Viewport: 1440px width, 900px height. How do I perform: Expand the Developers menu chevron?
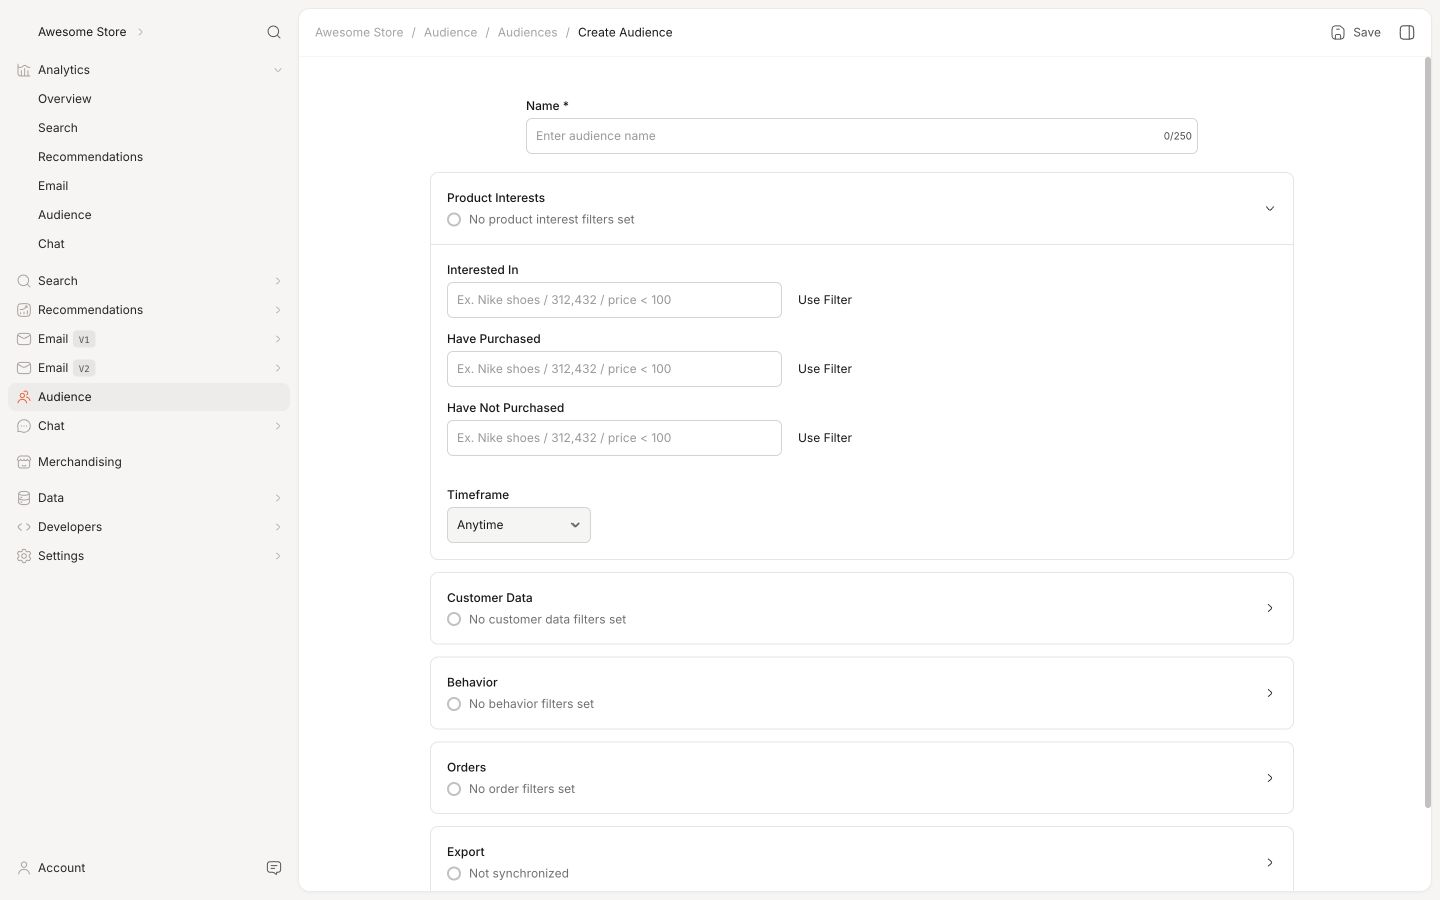coord(278,527)
